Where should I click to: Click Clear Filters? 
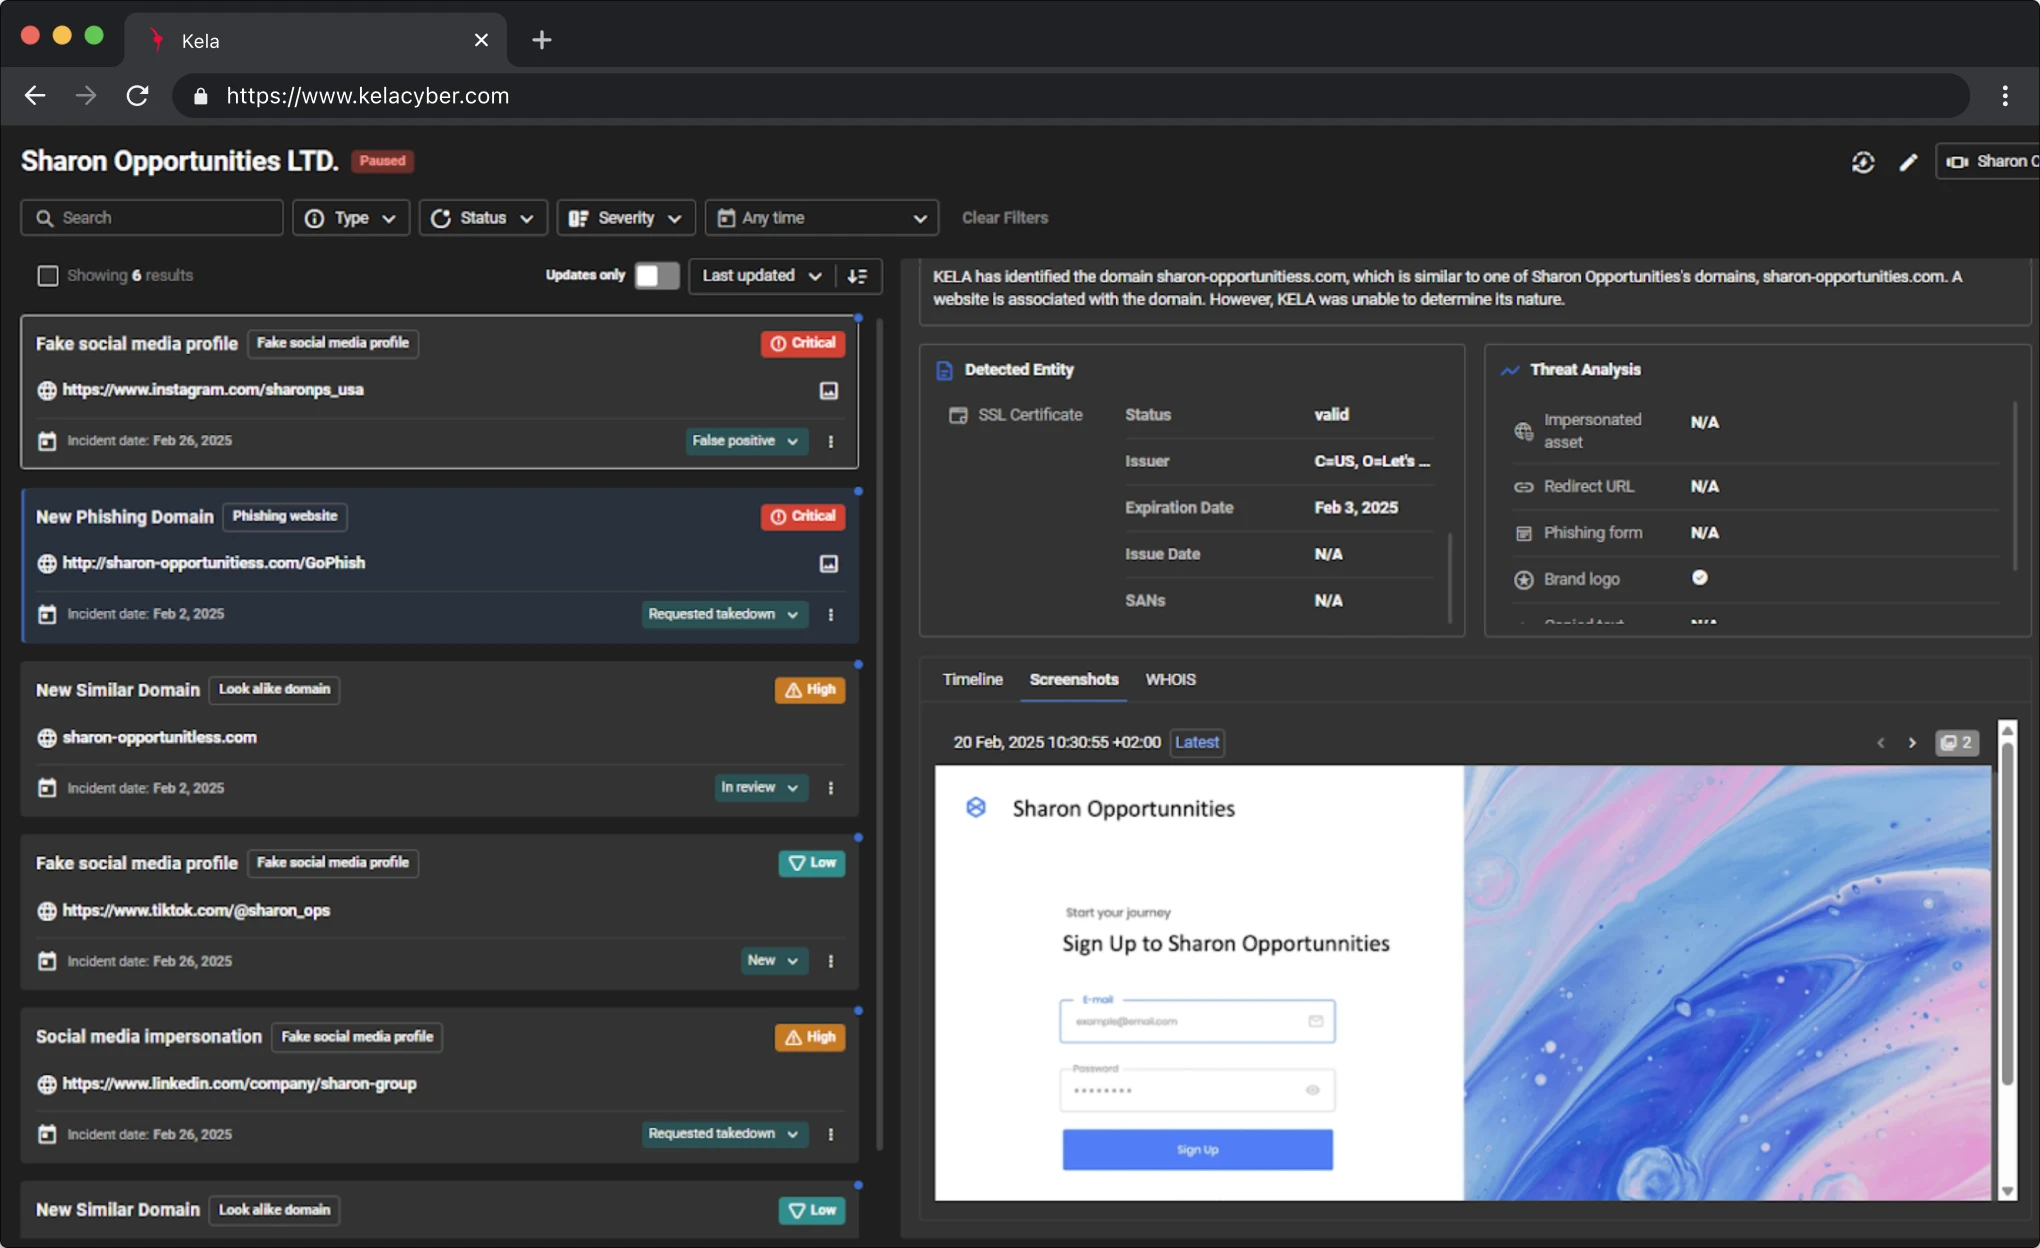click(x=1005, y=218)
